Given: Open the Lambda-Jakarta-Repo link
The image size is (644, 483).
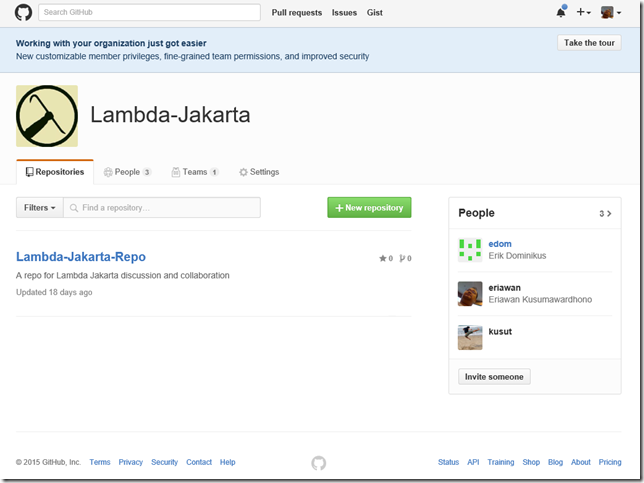Looking at the screenshot, I should click(x=81, y=257).
